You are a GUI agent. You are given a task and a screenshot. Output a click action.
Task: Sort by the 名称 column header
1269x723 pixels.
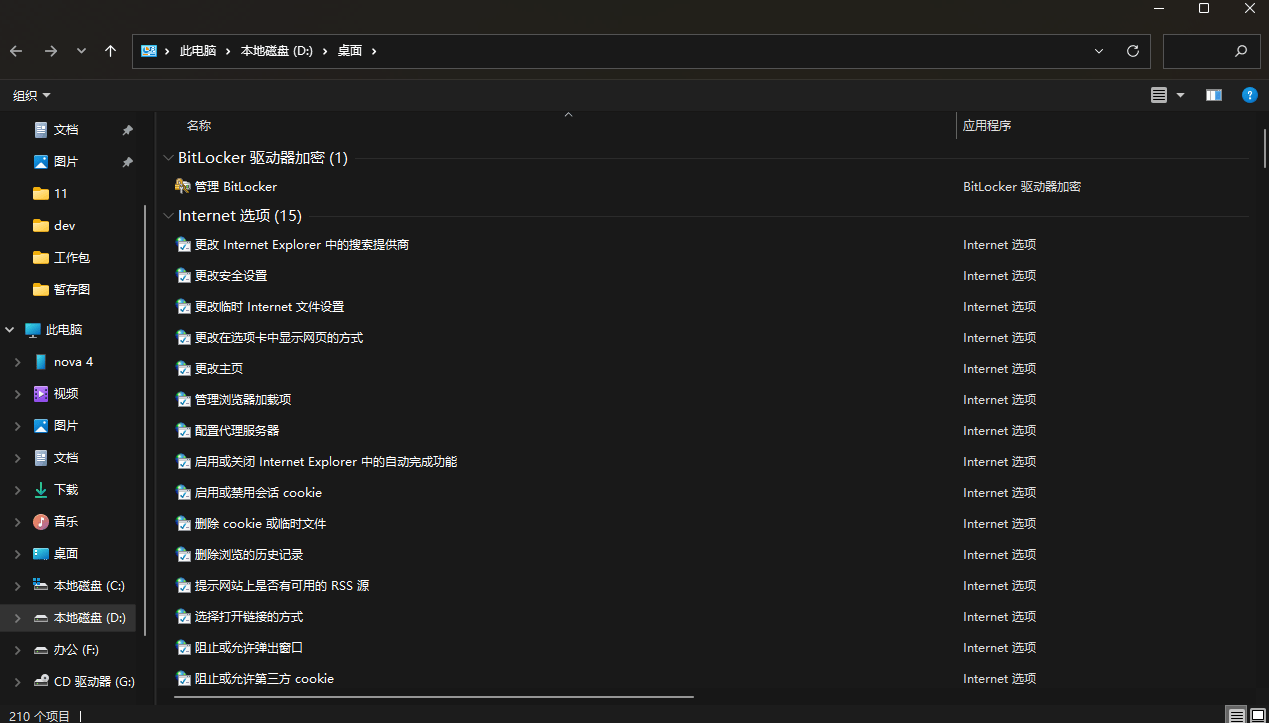pyautogui.click(x=199, y=126)
